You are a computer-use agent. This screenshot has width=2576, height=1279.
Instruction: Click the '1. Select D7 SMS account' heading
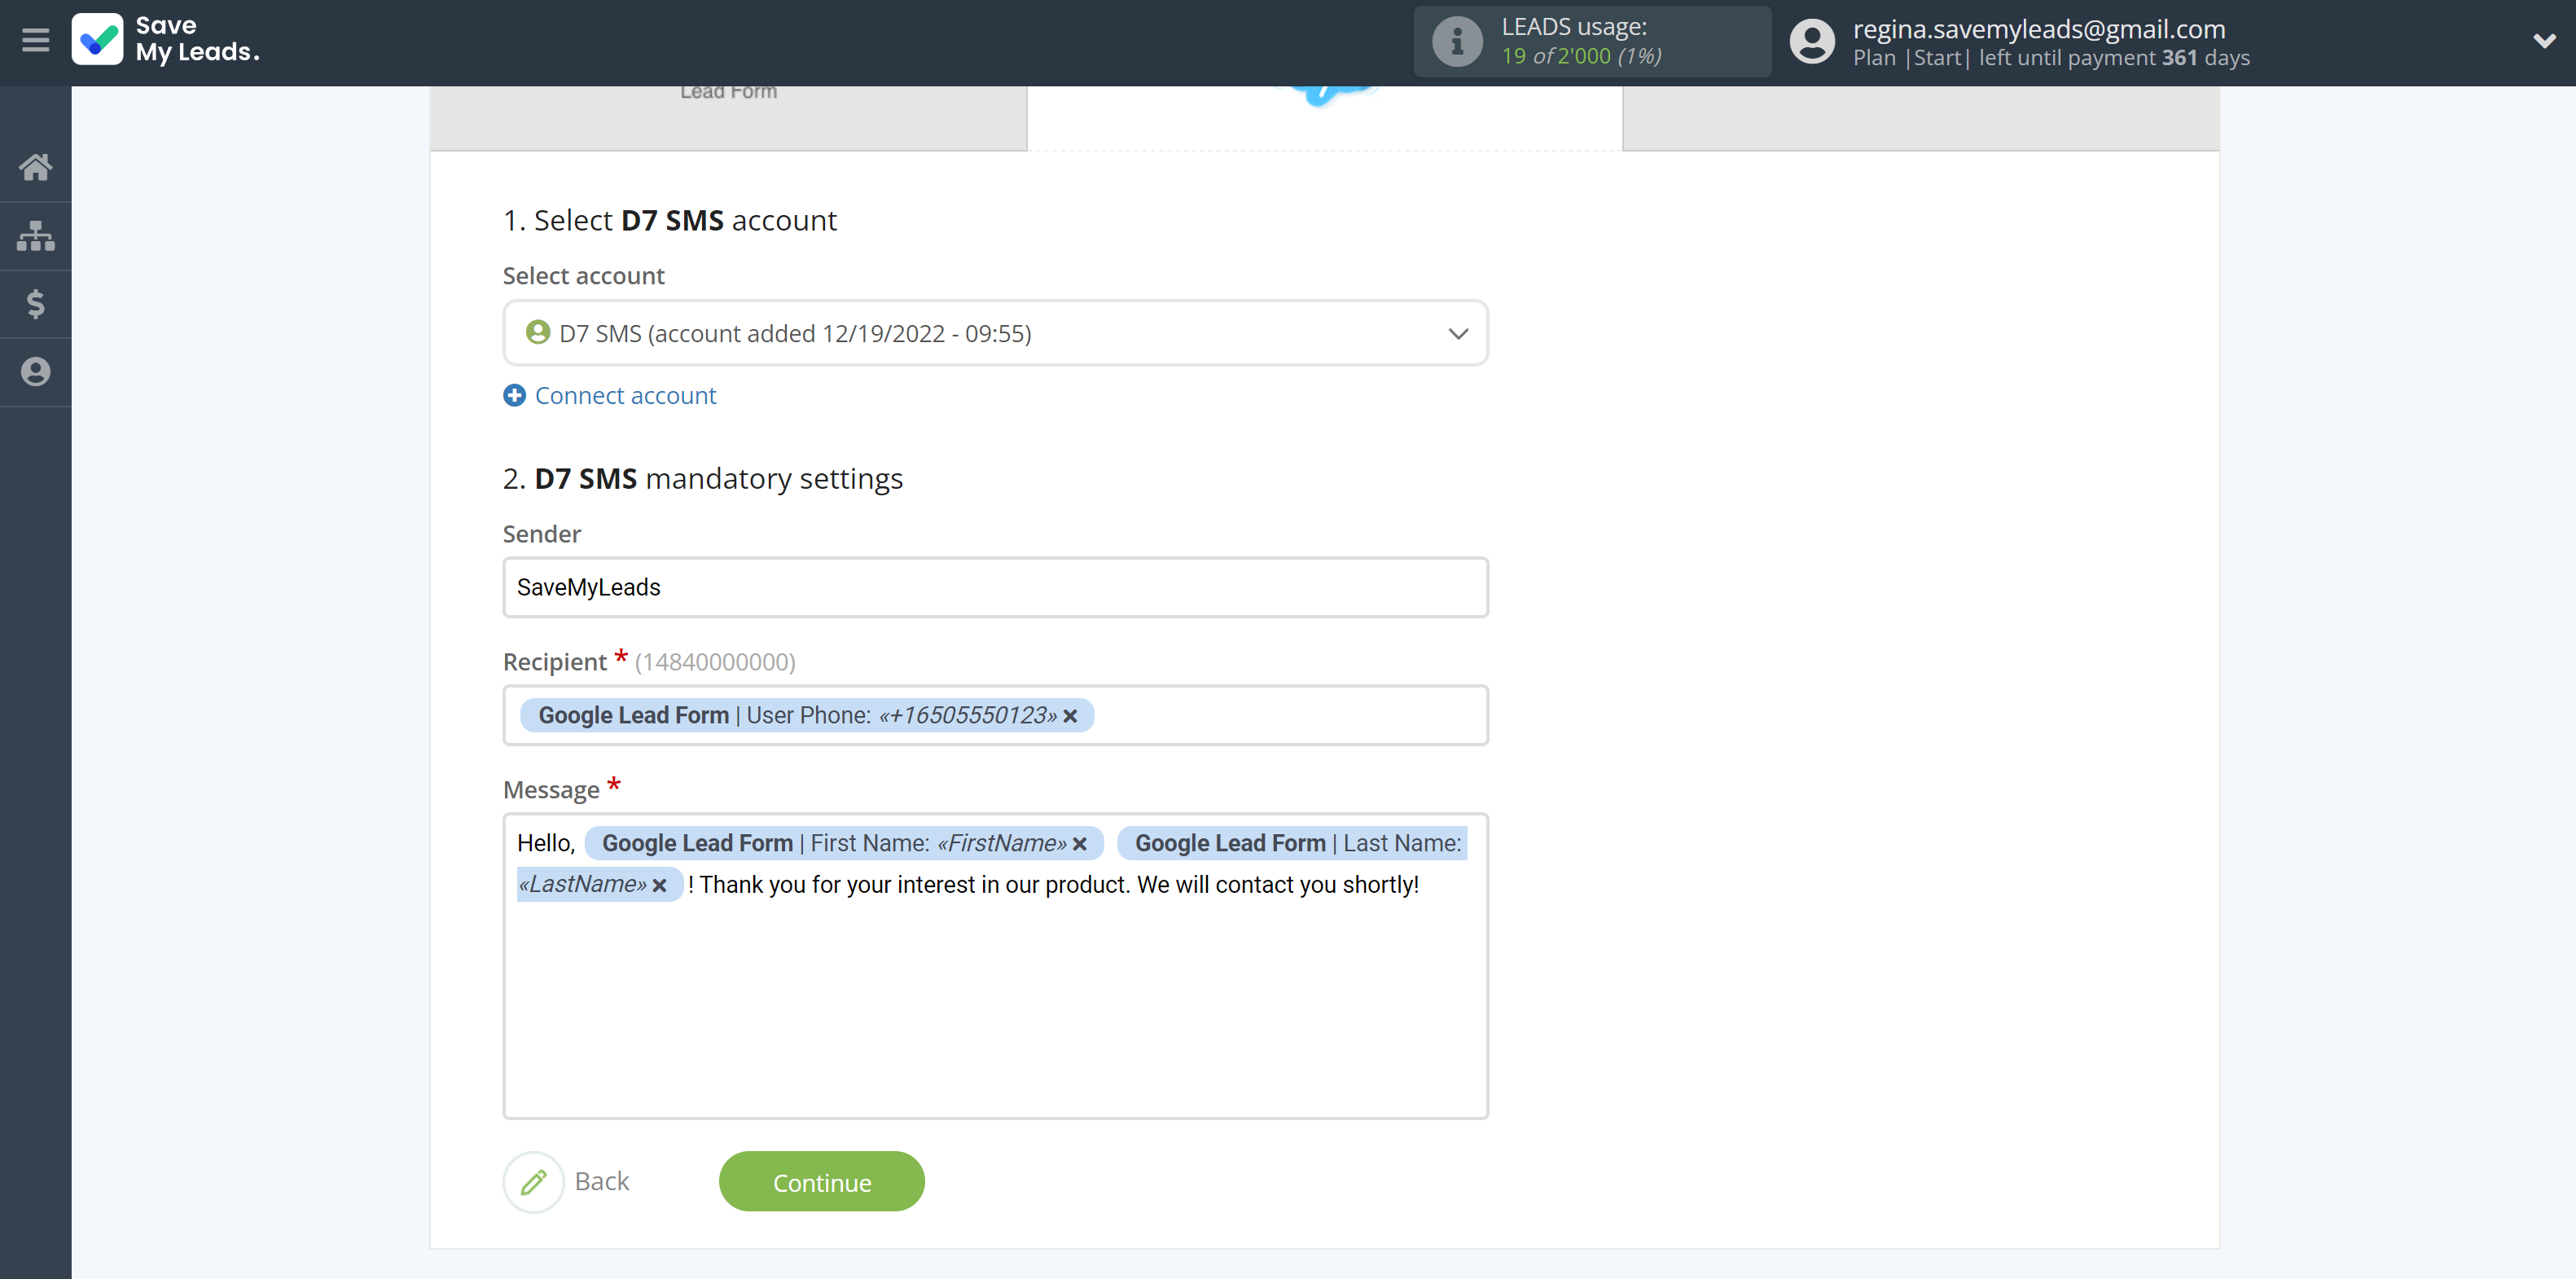click(670, 220)
